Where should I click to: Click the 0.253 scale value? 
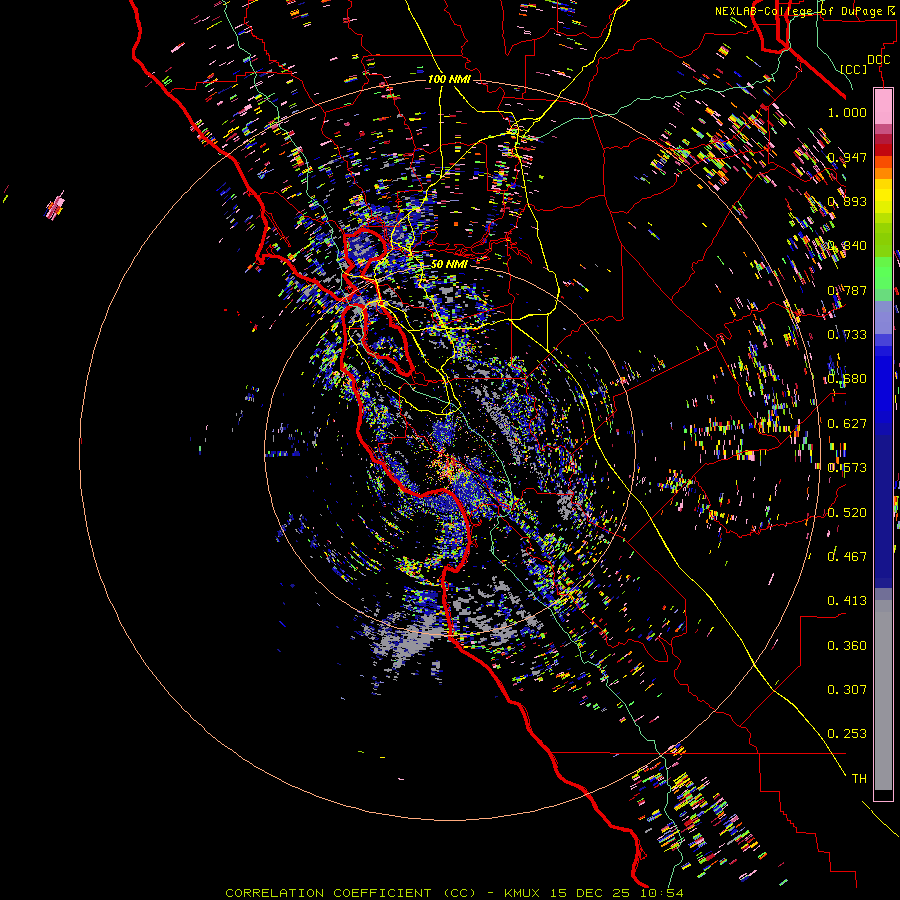847,734
